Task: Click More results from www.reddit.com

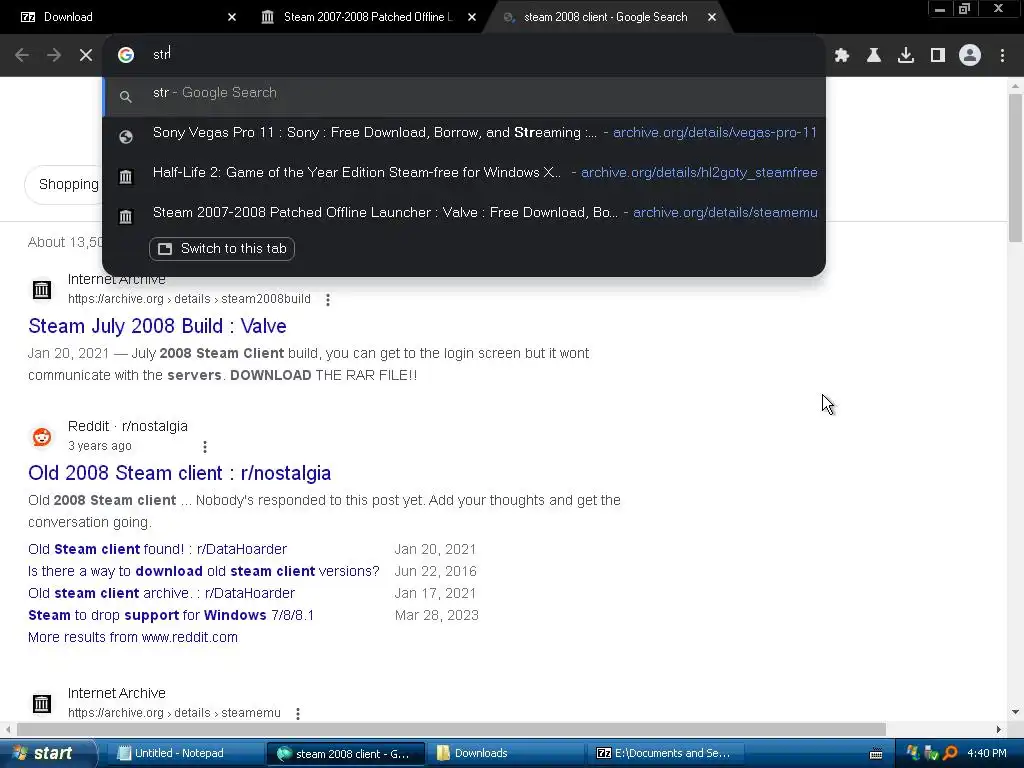Action: click(x=133, y=637)
